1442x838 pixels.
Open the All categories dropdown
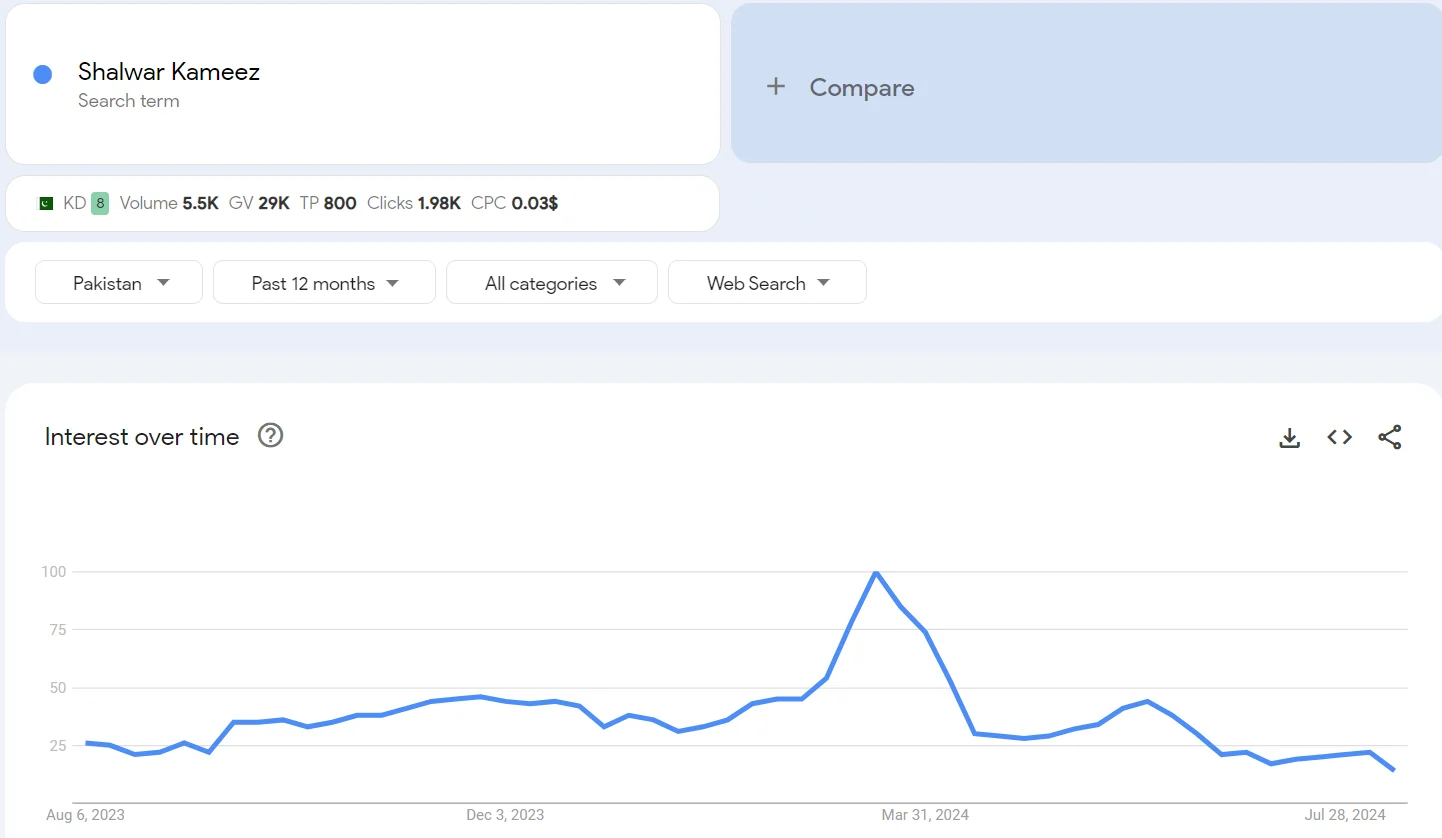coord(551,282)
